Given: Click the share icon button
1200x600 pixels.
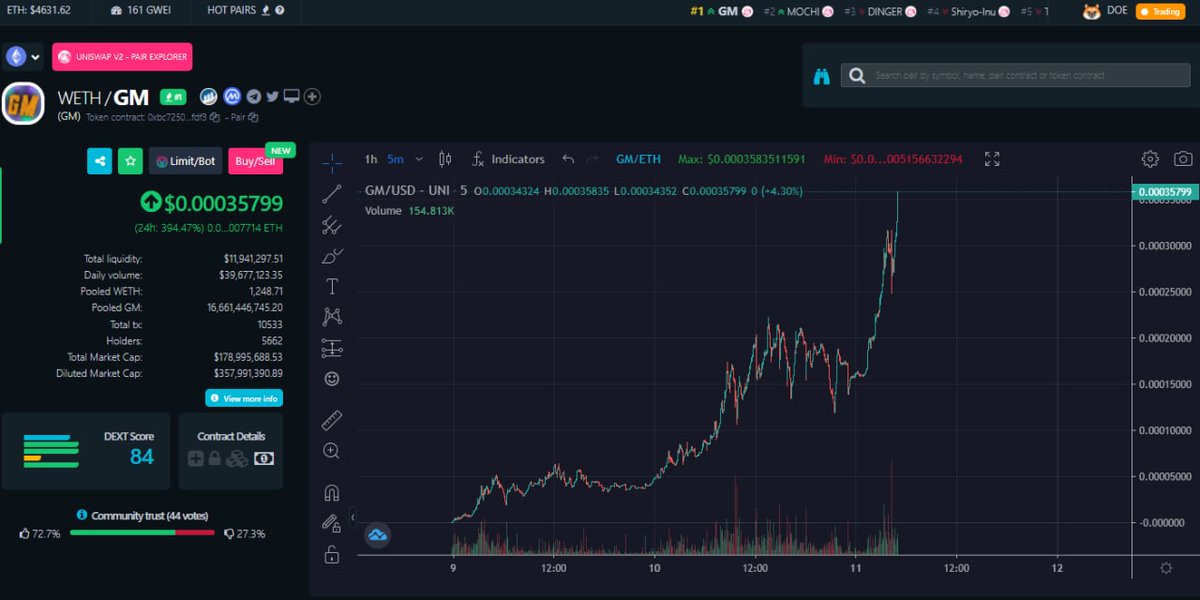Looking at the screenshot, I should 99,161.
